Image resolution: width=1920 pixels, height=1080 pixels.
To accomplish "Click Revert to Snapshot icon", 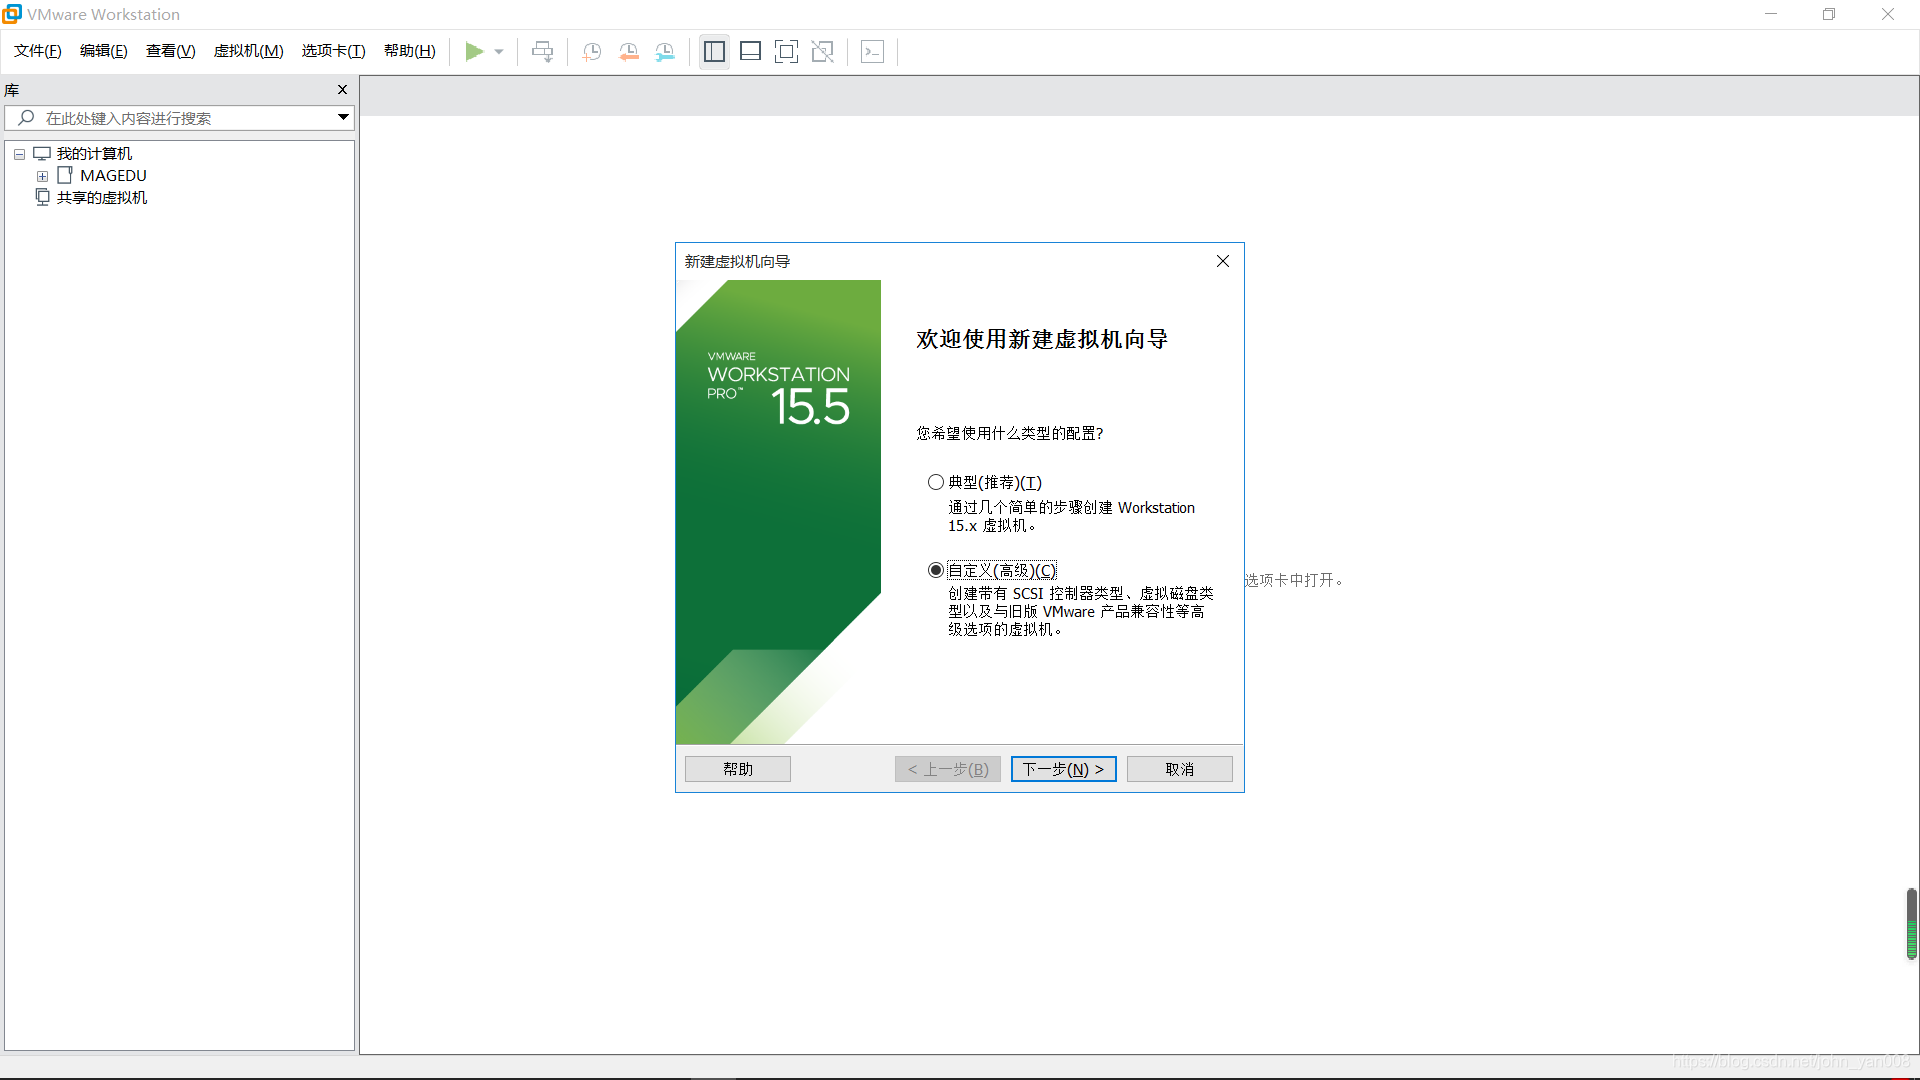I will (629, 51).
